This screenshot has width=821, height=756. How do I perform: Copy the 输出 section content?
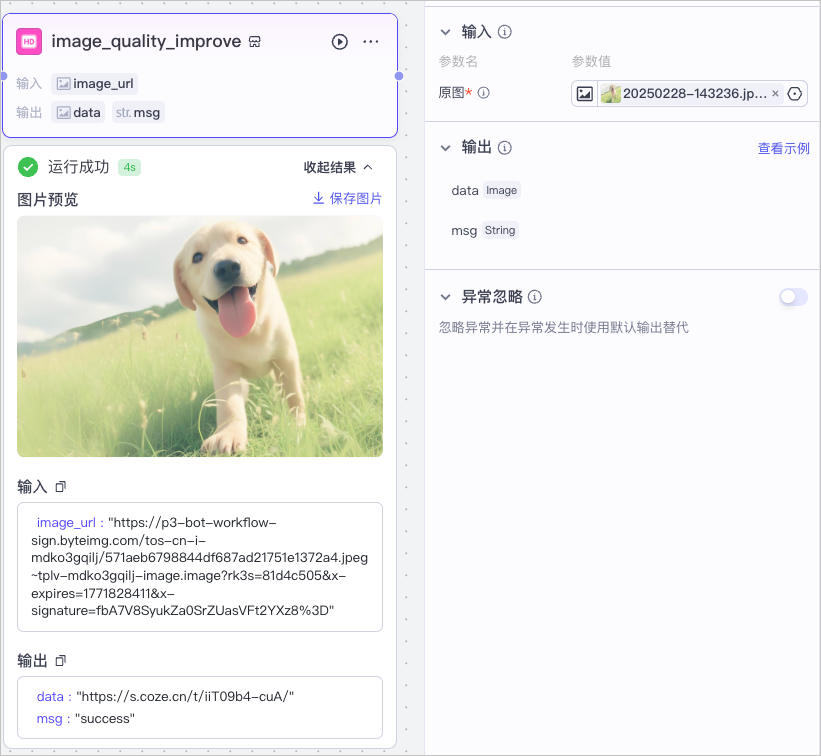(61, 661)
